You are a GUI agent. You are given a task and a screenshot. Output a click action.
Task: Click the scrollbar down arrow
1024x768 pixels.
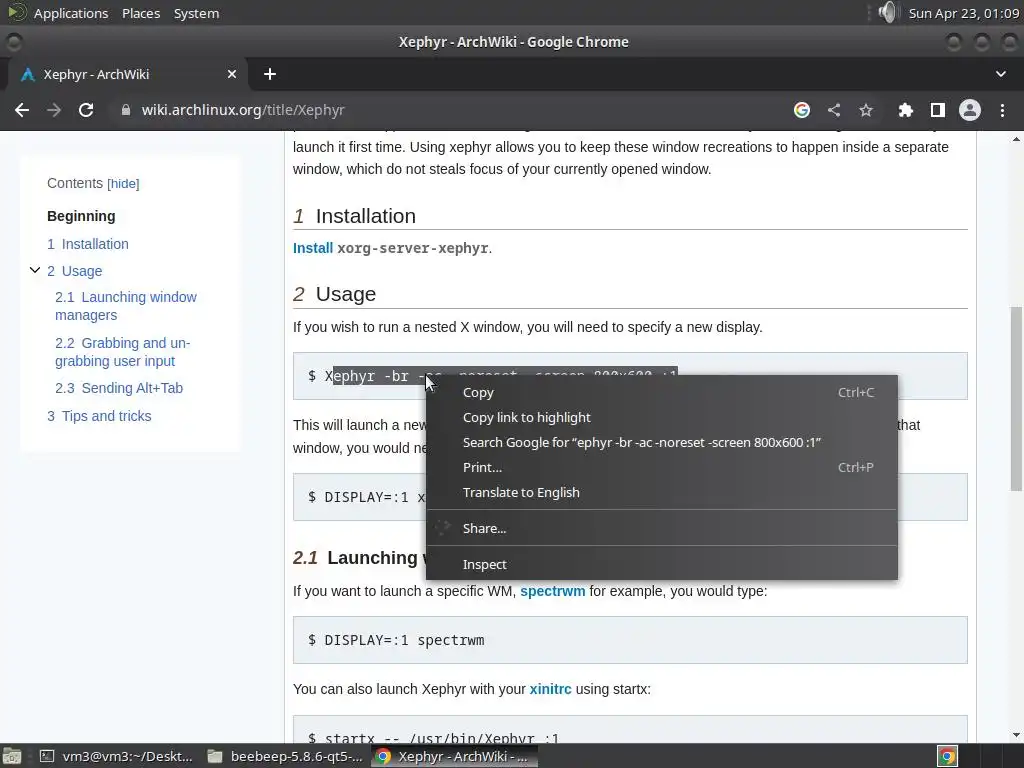coord(1016,735)
